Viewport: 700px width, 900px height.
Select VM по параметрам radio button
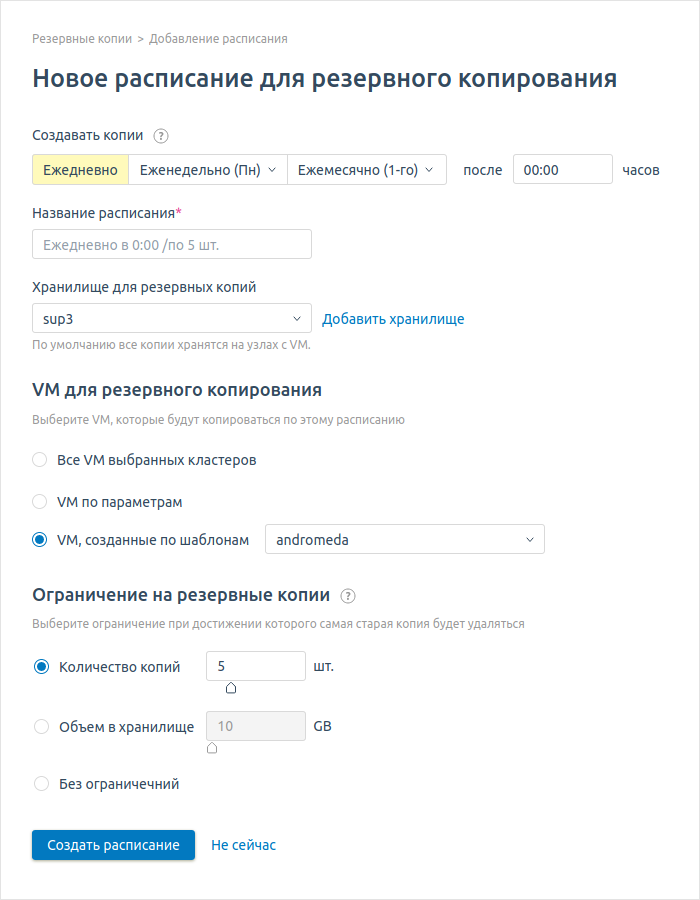click(40, 501)
